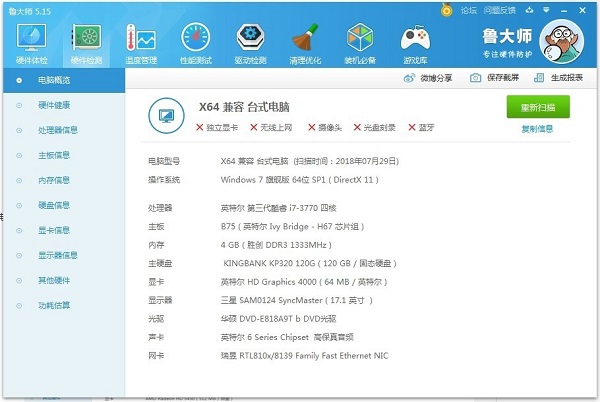Select 显卡信息 in sidebar
The height and width of the screenshot is (402, 600).
[53, 230]
